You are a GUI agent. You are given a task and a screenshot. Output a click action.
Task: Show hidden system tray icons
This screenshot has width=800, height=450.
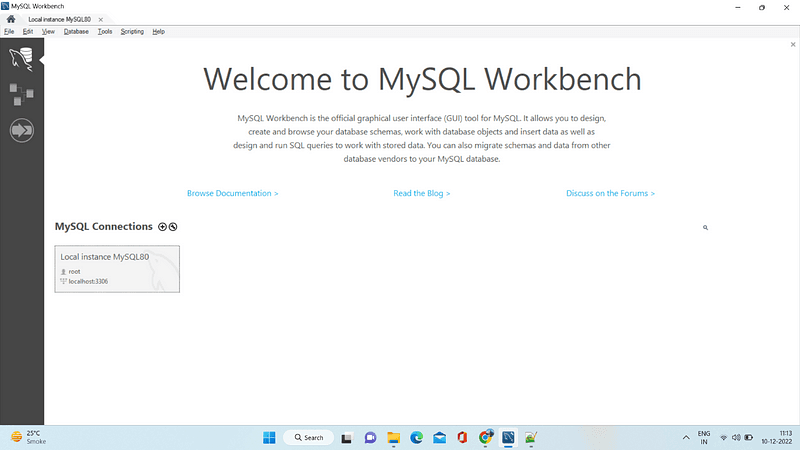pos(686,438)
